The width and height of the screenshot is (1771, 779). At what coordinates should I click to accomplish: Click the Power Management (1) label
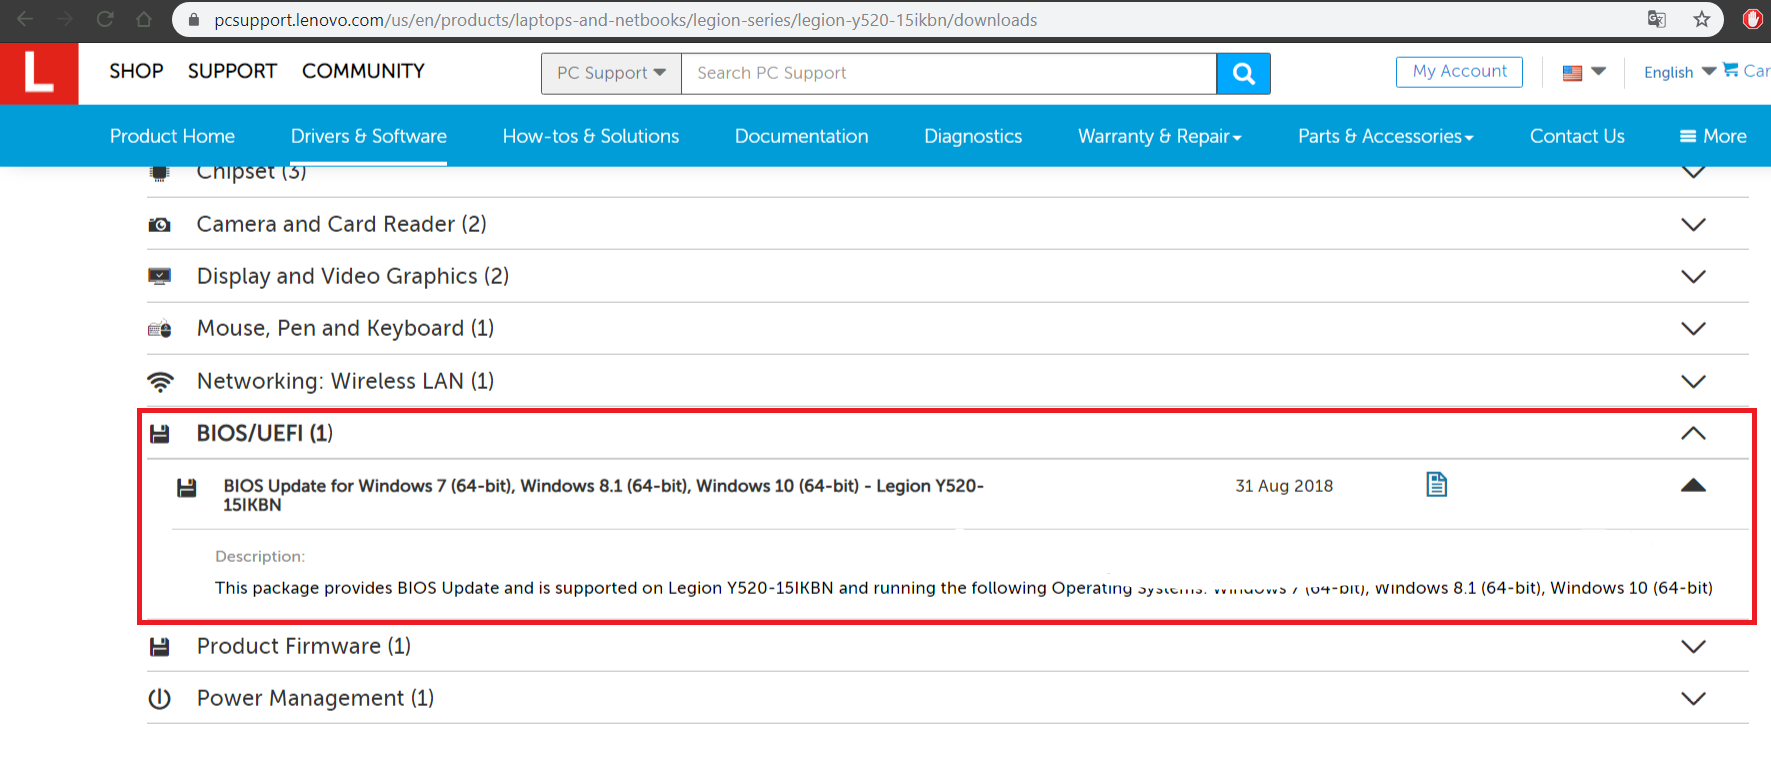pos(315,698)
